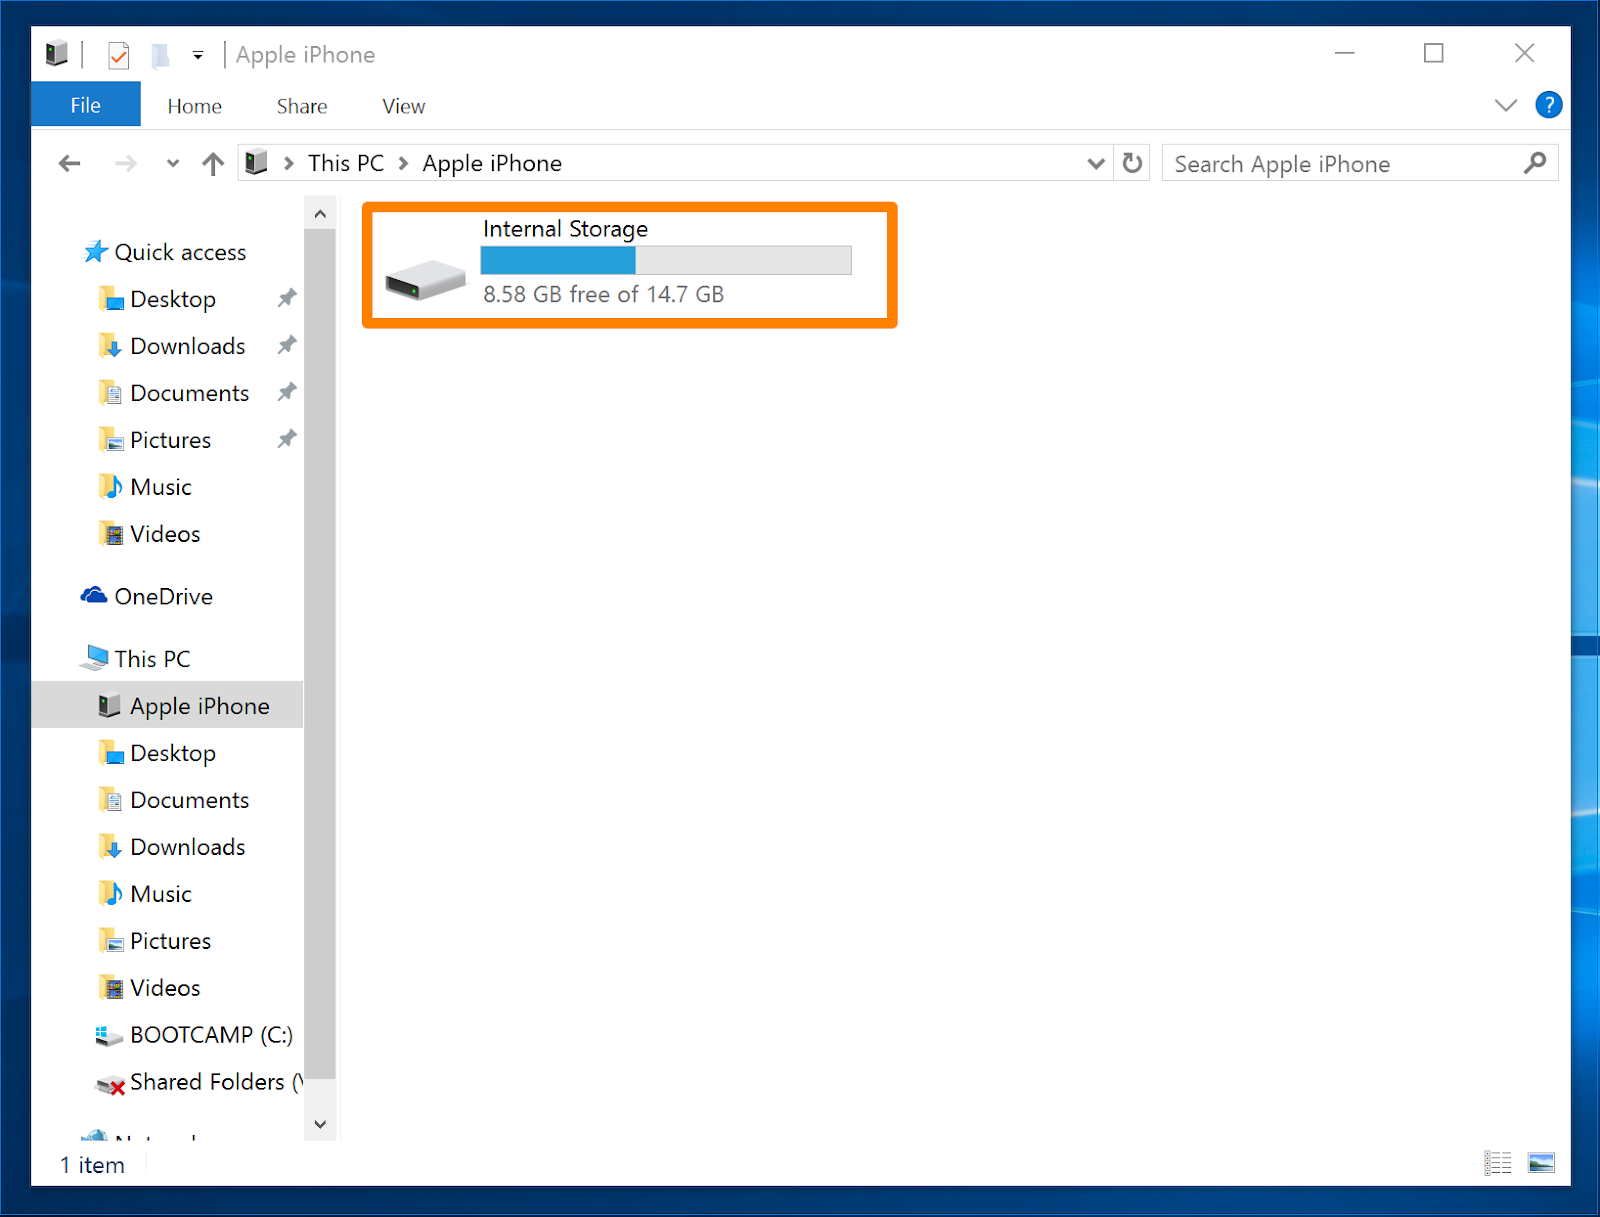Select This PC in navigation pane
The width and height of the screenshot is (1600, 1217).
click(x=137, y=658)
